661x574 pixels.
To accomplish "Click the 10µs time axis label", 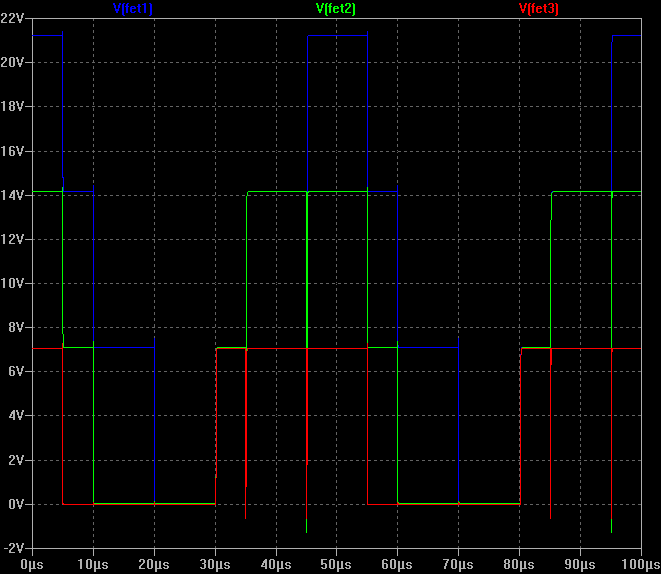I will click(93, 565).
